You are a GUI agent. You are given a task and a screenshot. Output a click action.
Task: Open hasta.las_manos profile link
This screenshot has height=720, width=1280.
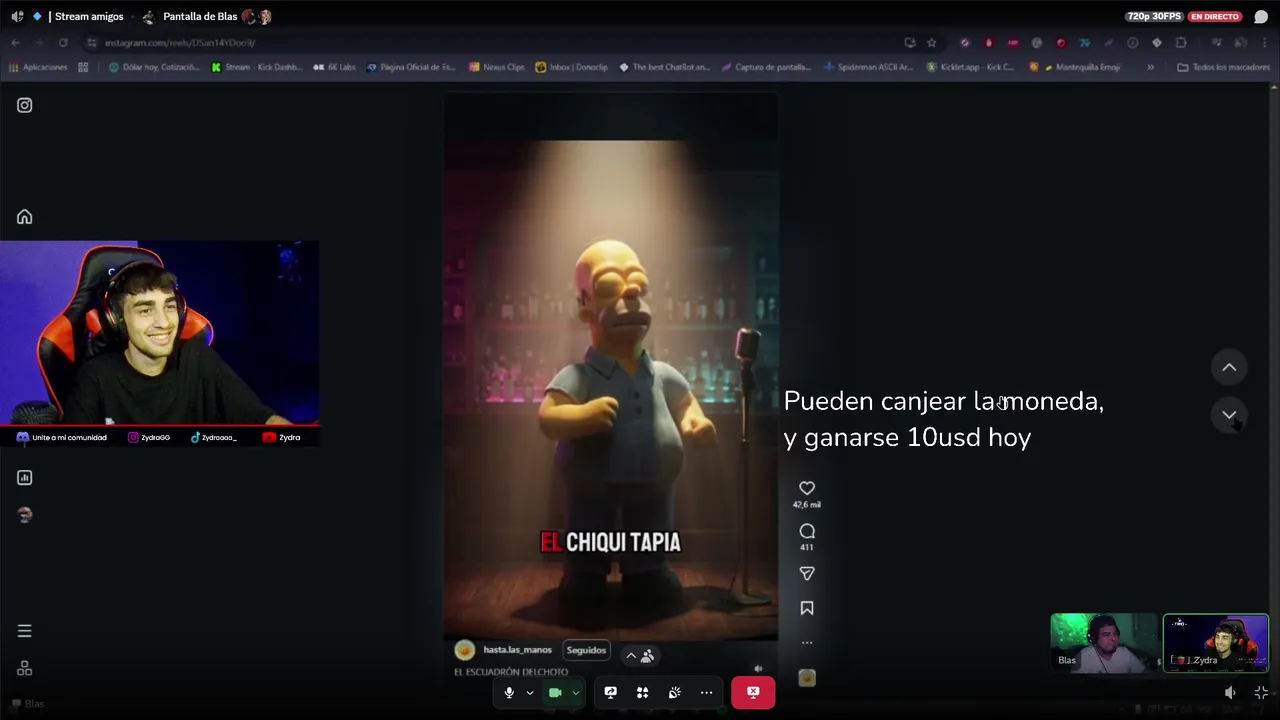(517, 650)
